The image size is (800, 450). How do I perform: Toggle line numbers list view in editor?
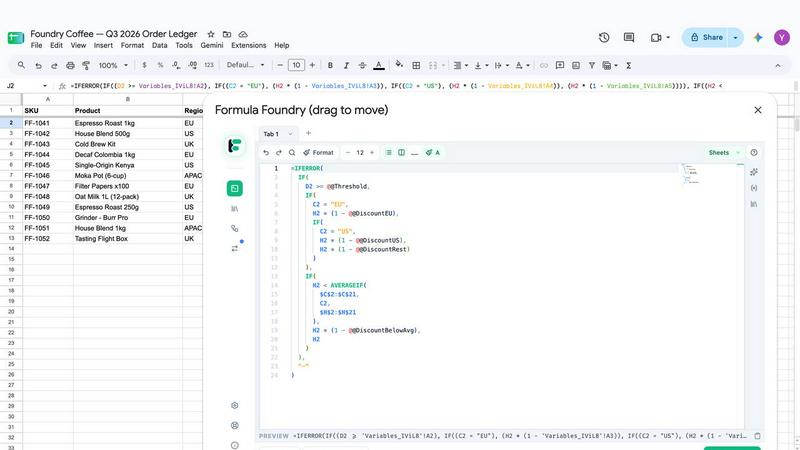click(x=388, y=153)
